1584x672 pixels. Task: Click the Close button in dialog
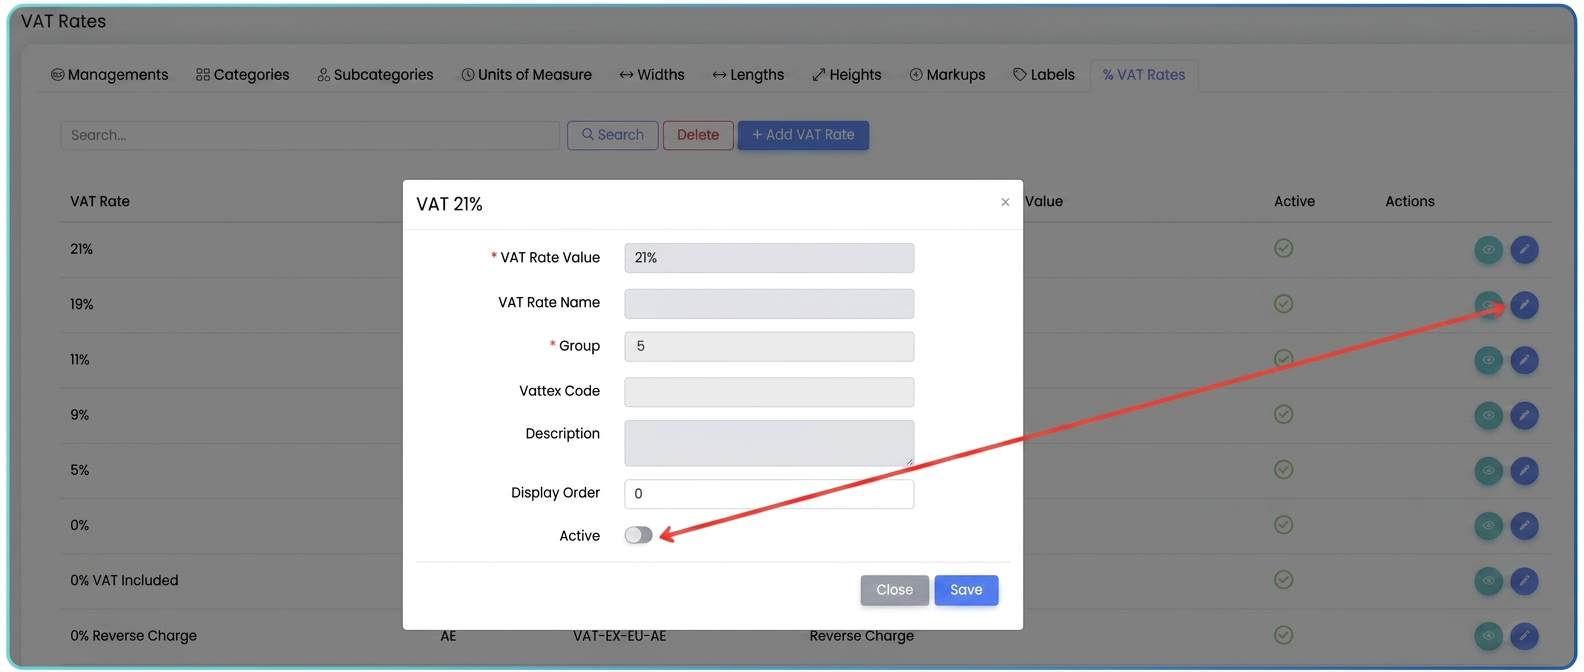point(894,590)
